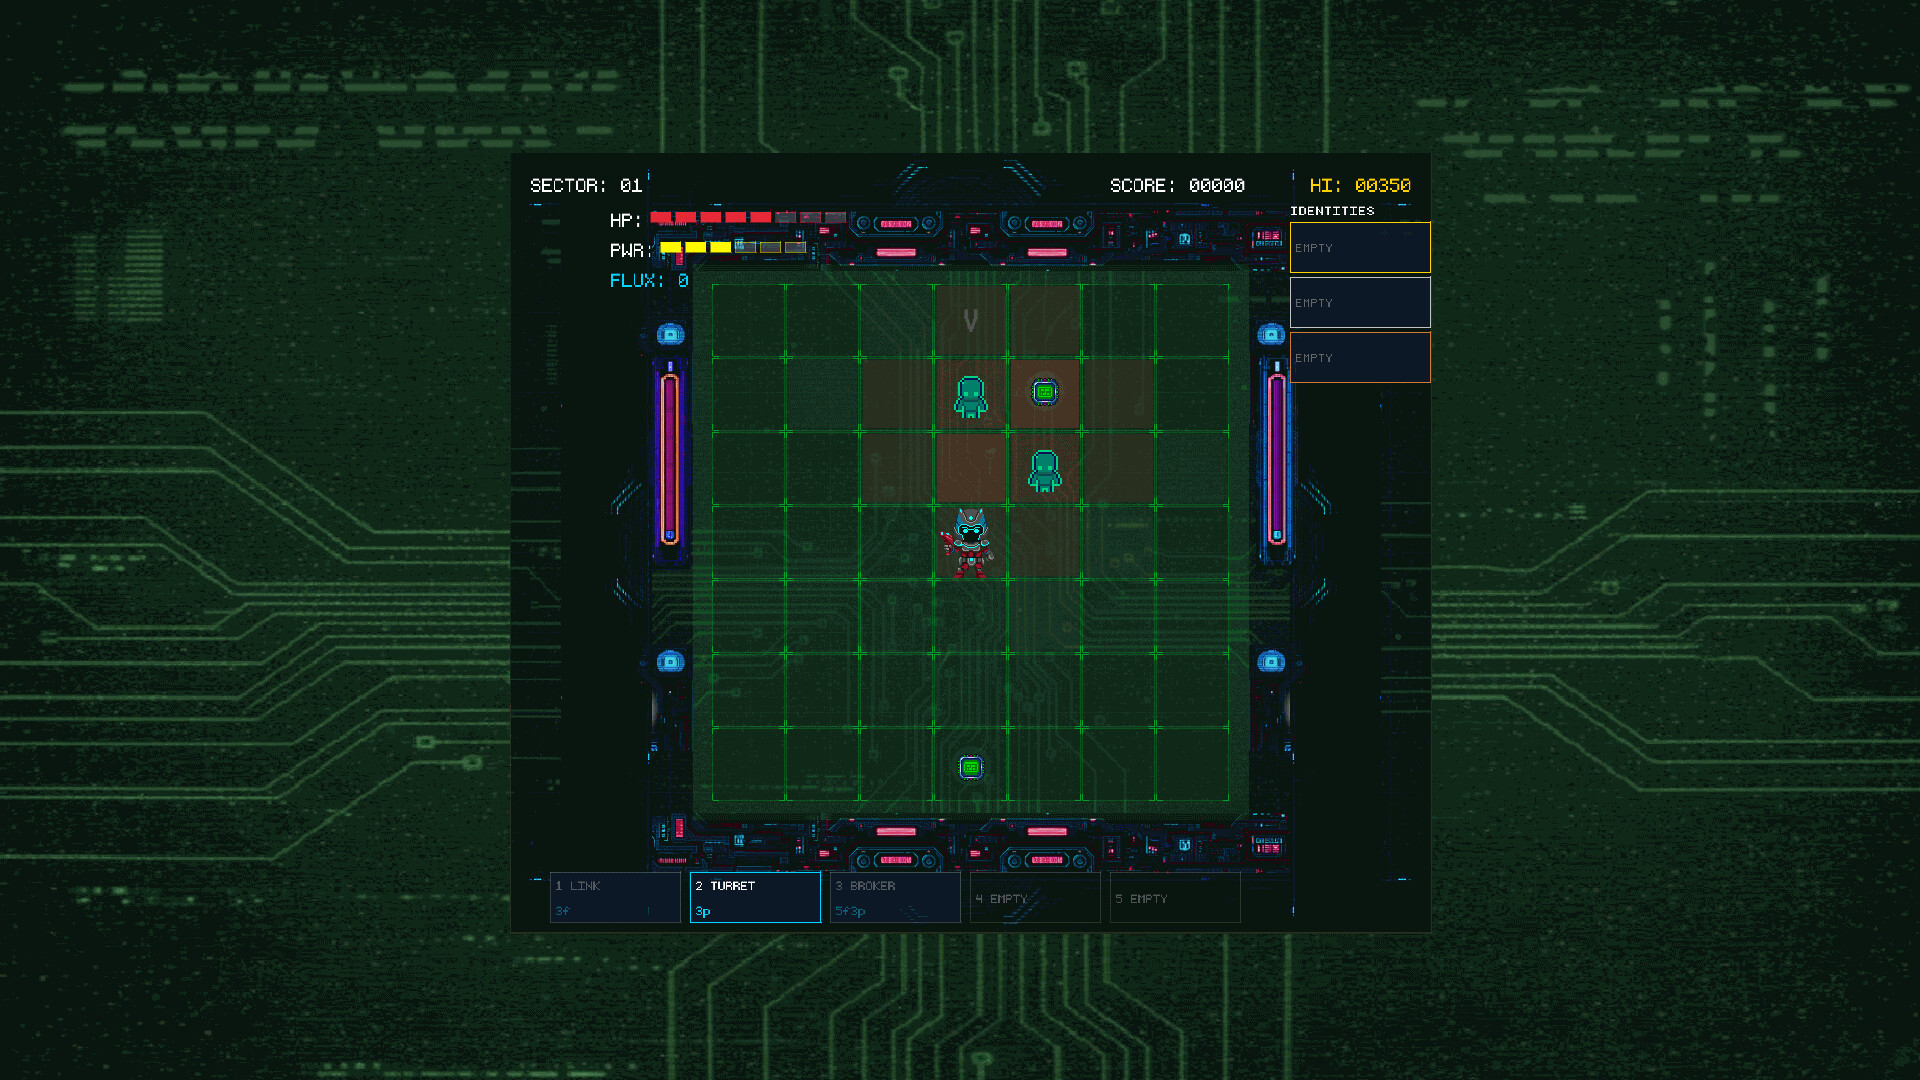Select the 5 EMPTY hotbar slot
Screen dimensions: 1920x1080
click(1175, 897)
